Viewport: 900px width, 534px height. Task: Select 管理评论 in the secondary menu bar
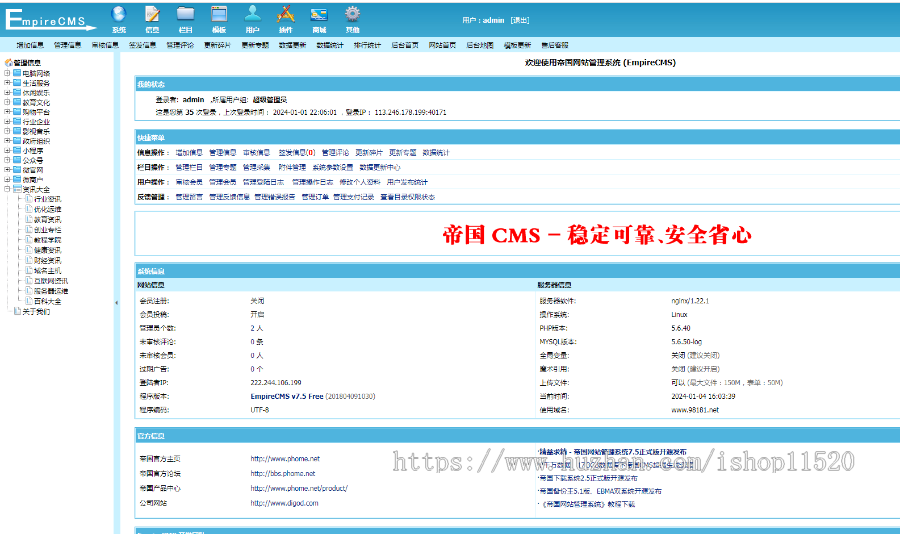[x=180, y=45]
